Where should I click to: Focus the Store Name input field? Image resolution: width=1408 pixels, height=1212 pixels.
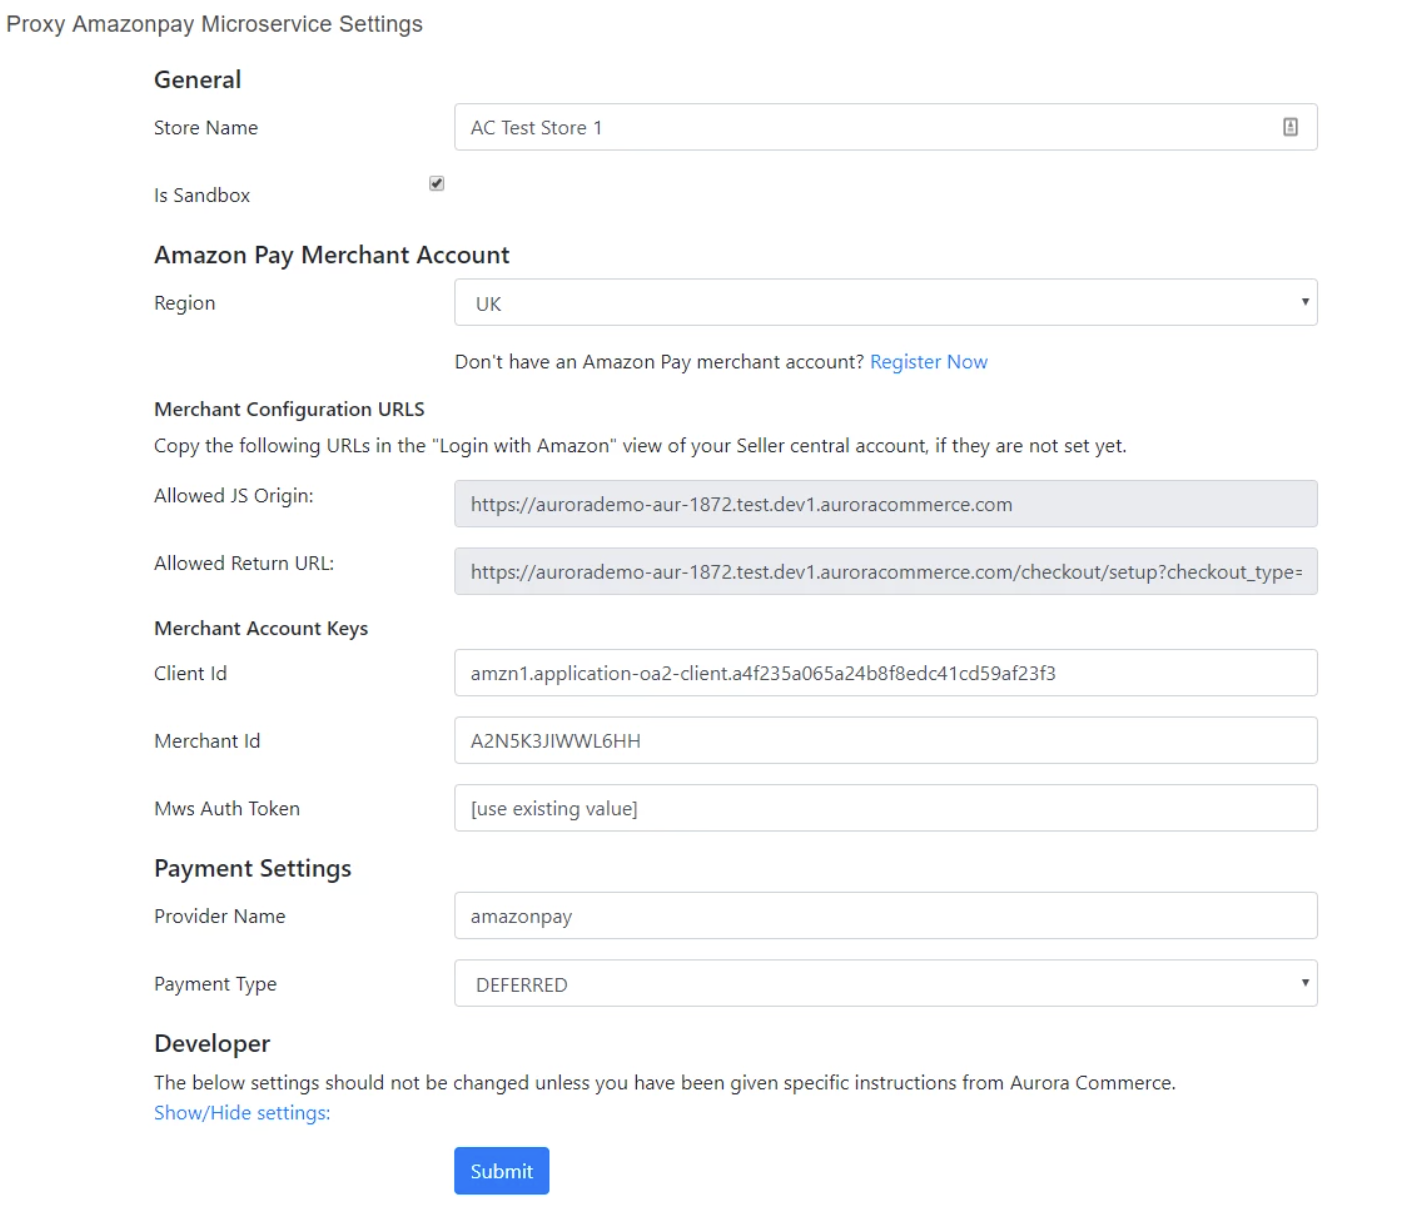pyautogui.click(x=886, y=127)
